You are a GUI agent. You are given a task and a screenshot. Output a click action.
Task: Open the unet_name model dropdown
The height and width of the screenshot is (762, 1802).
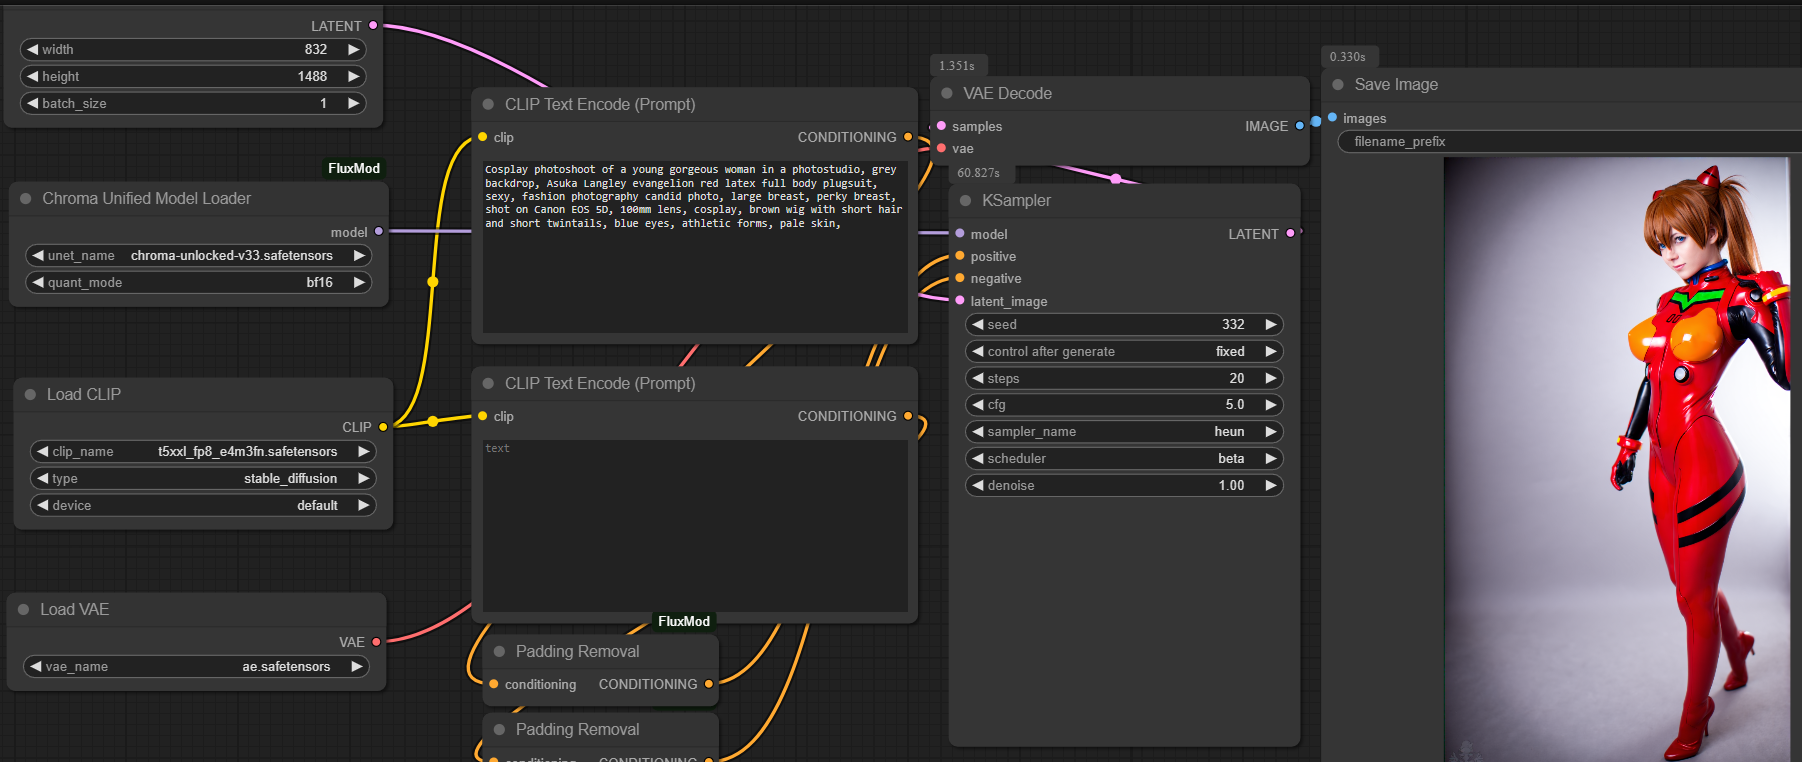pyautogui.click(x=198, y=256)
